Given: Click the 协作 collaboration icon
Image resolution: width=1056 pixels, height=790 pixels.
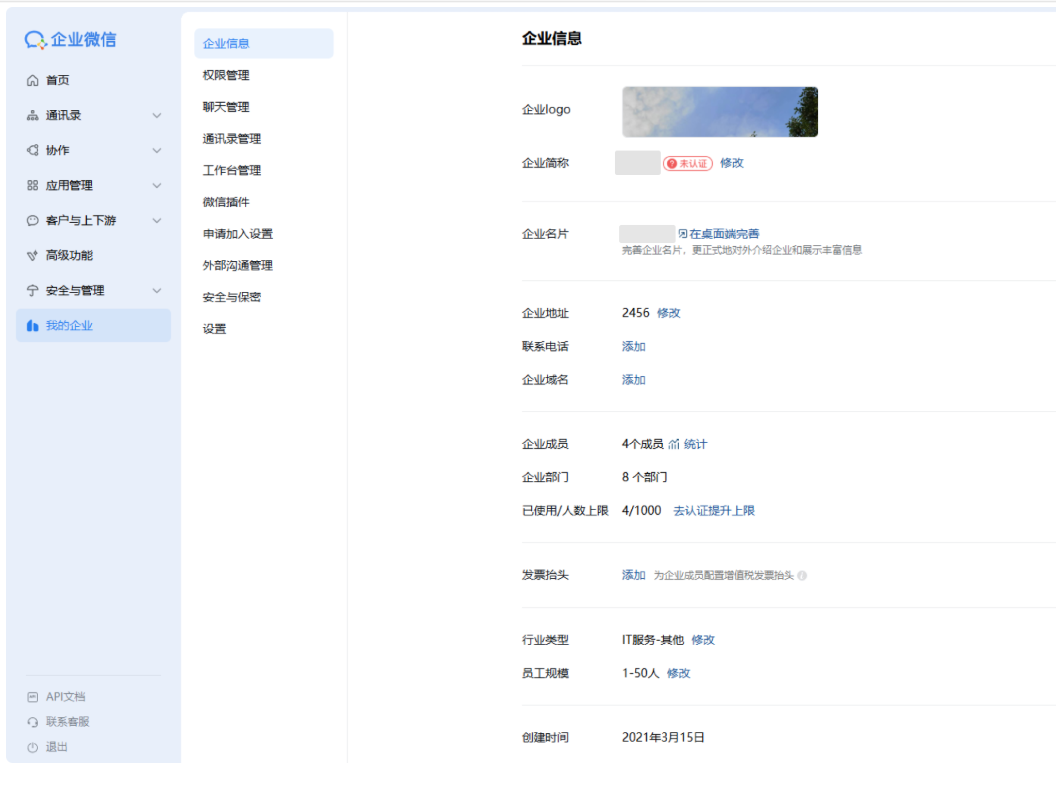Looking at the screenshot, I should click(x=32, y=150).
